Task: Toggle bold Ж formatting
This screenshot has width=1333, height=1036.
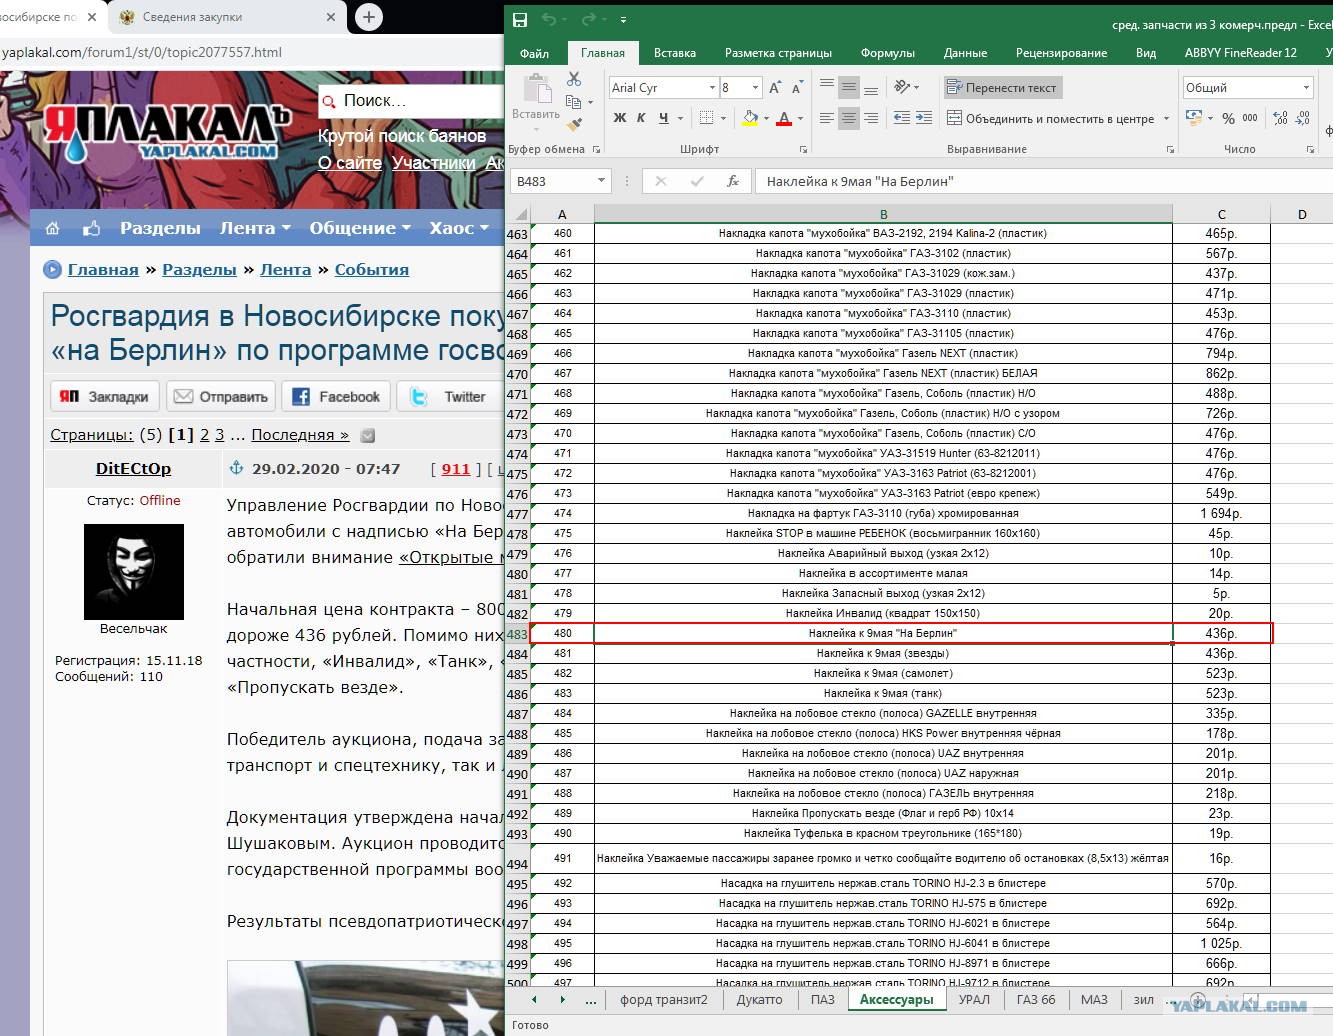Action: coord(619,118)
